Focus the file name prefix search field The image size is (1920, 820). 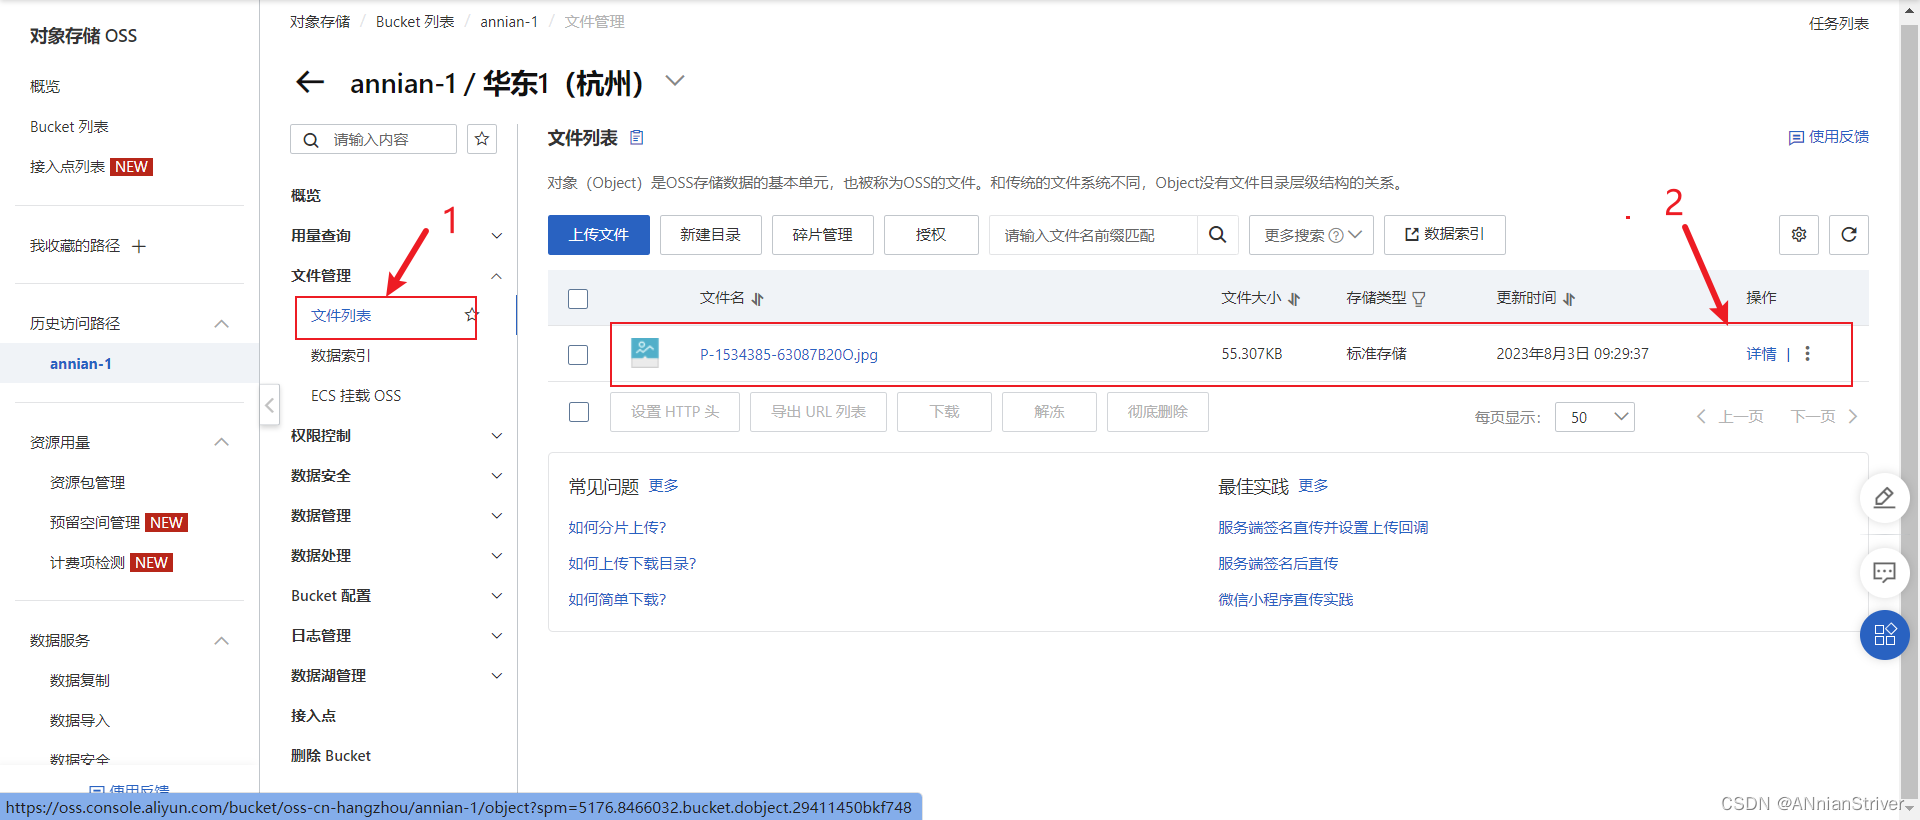point(1093,235)
